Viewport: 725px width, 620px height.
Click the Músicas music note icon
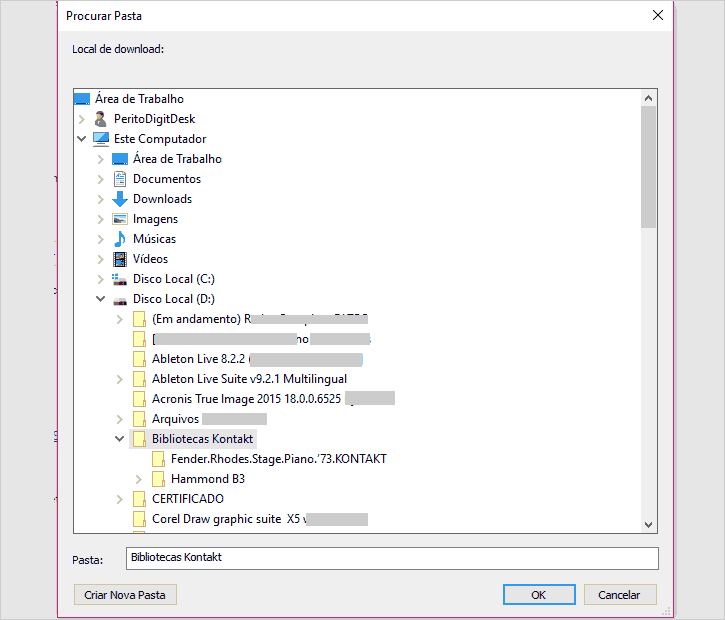(x=120, y=239)
